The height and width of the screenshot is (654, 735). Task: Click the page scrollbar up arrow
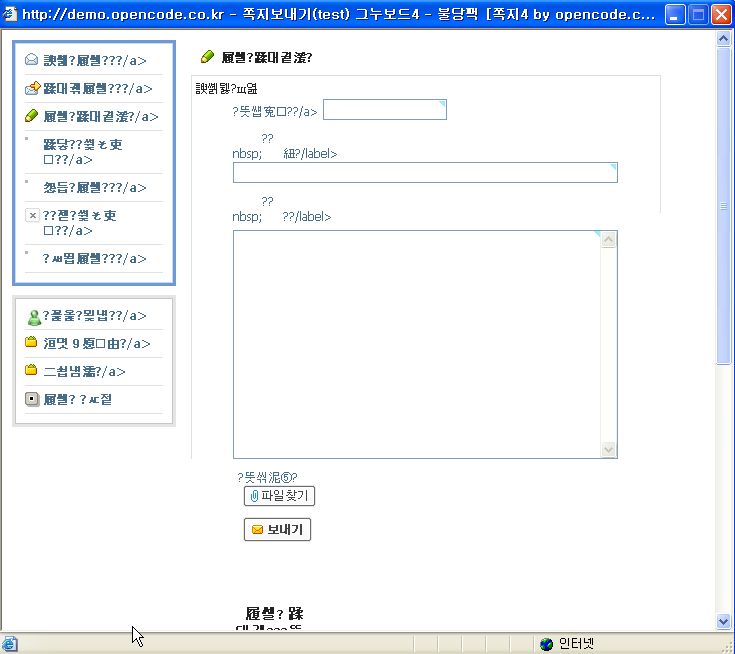coord(723,38)
